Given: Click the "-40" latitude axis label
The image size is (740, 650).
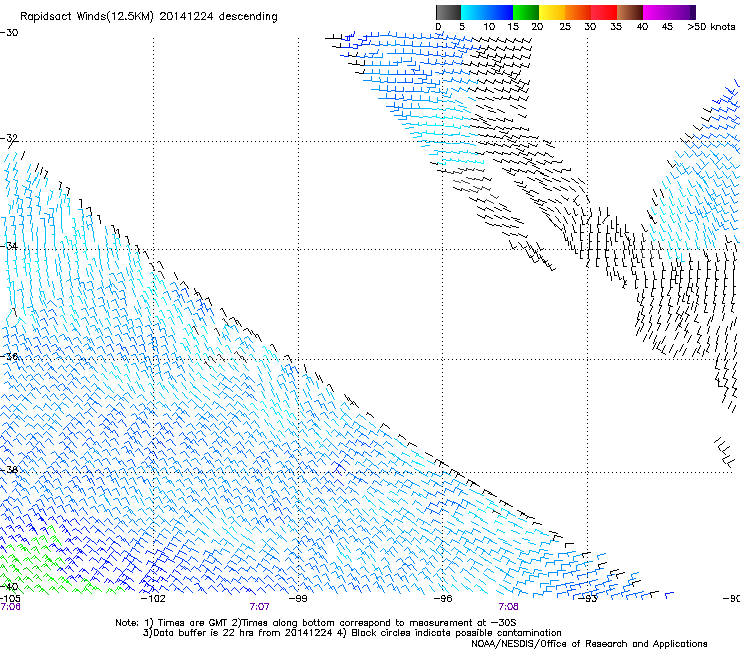Looking at the screenshot, I should pyautogui.click(x=9, y=587).
